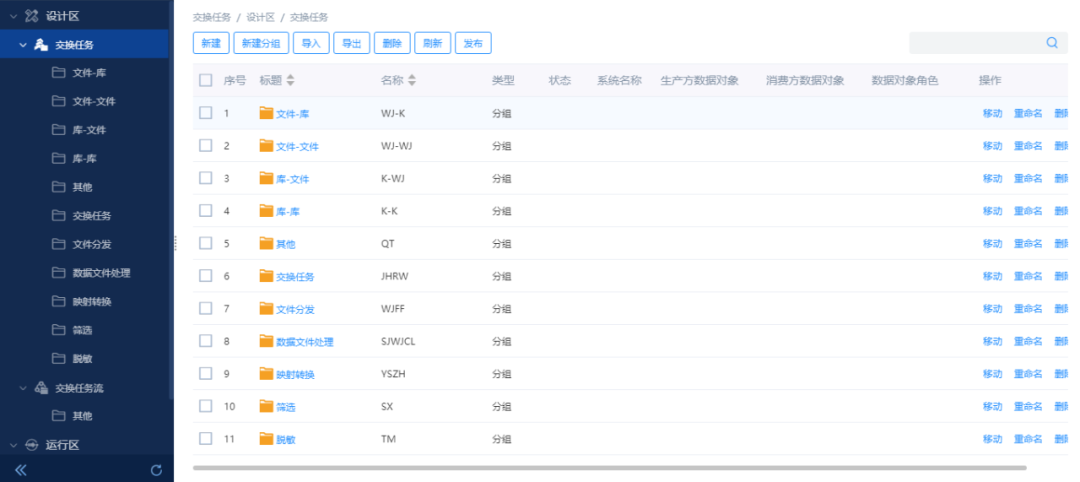Image resolution: width=1080 pixels, height=482 pixels.
Task: Select 映射转换 in the sidebar tree
Action: (x=91, y=302)
